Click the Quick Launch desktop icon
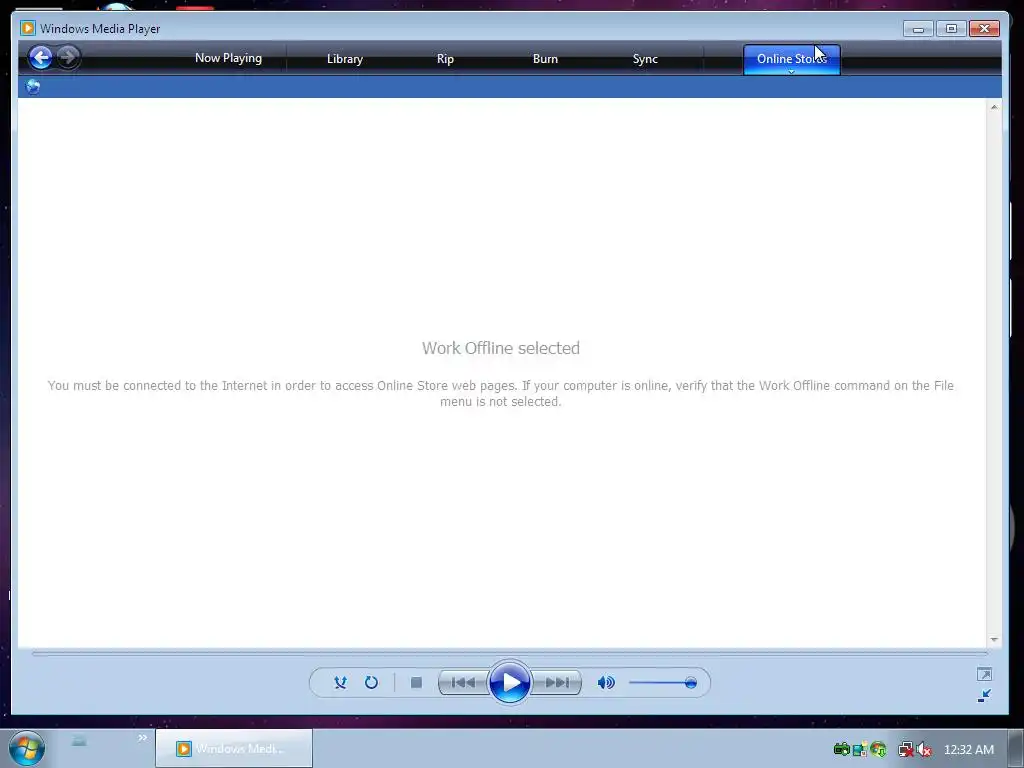 tap(79, 741)
